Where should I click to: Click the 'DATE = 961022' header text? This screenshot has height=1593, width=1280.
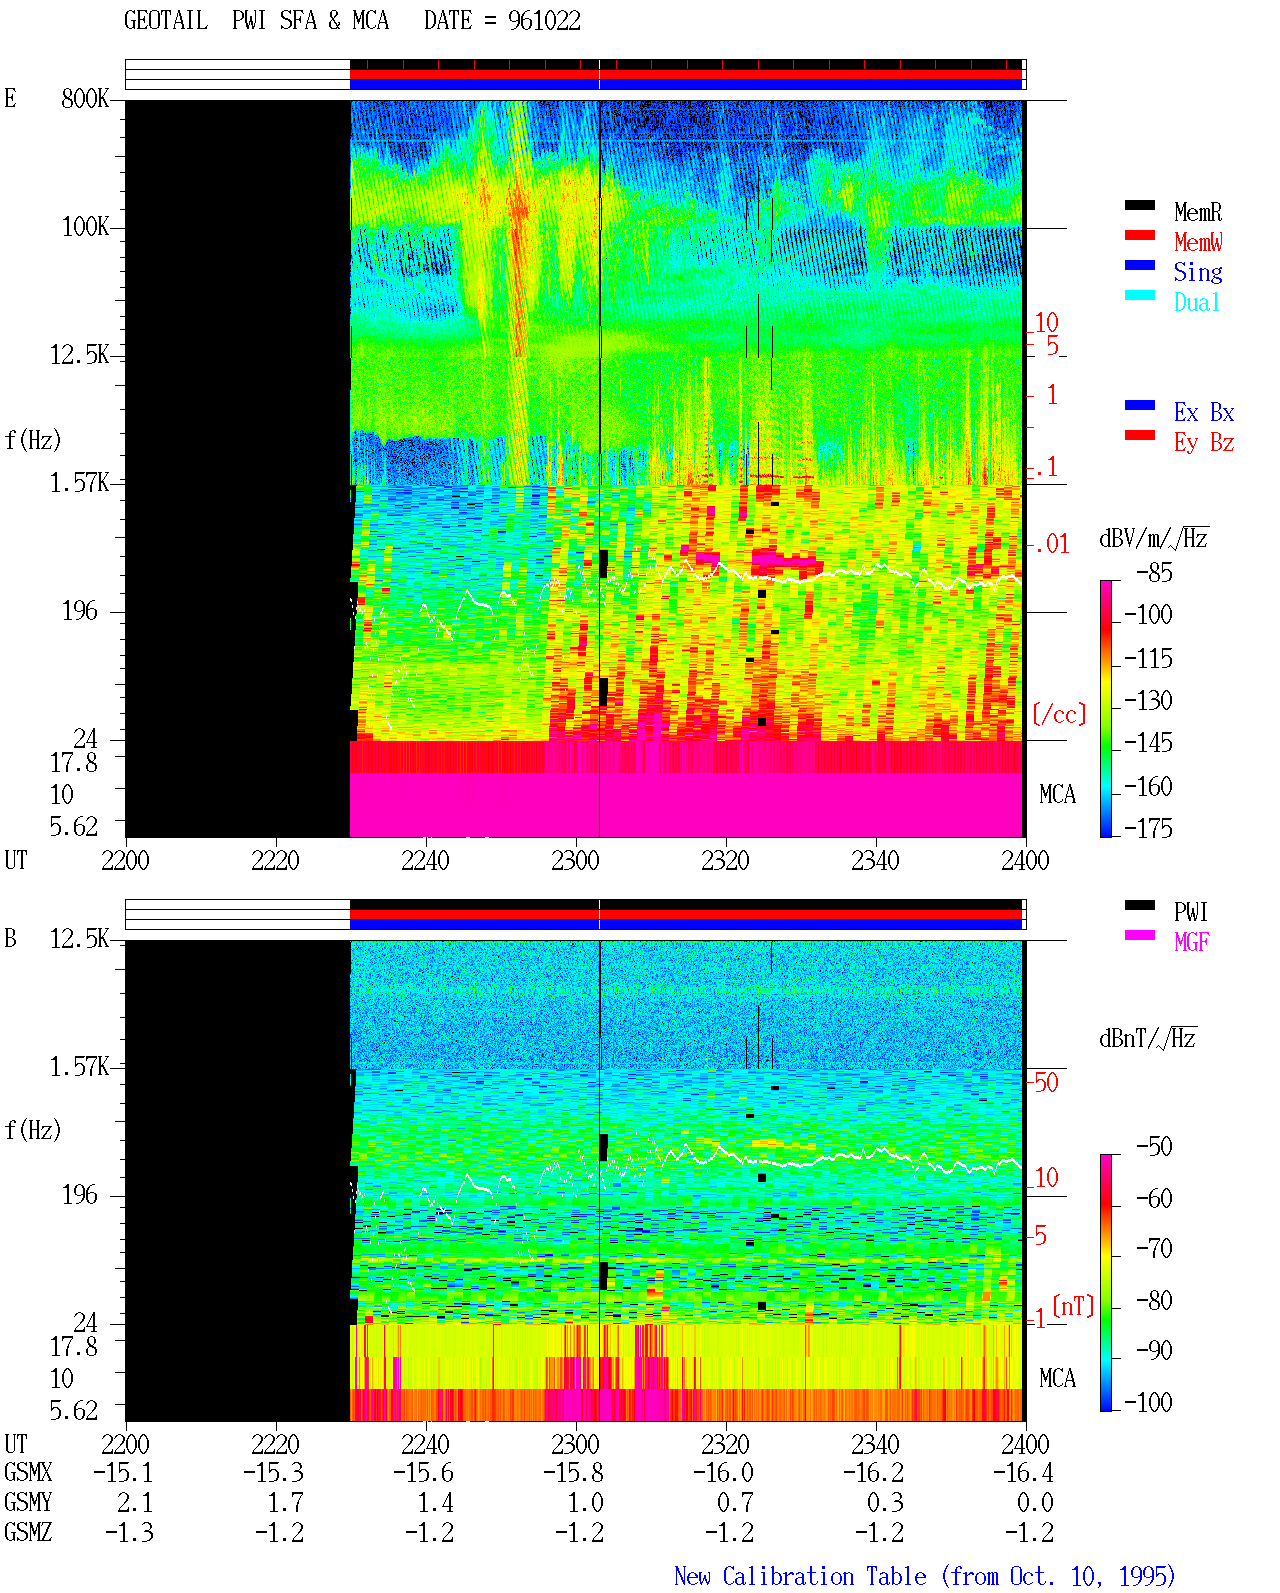pyautogui.click(x=502, y=21)
